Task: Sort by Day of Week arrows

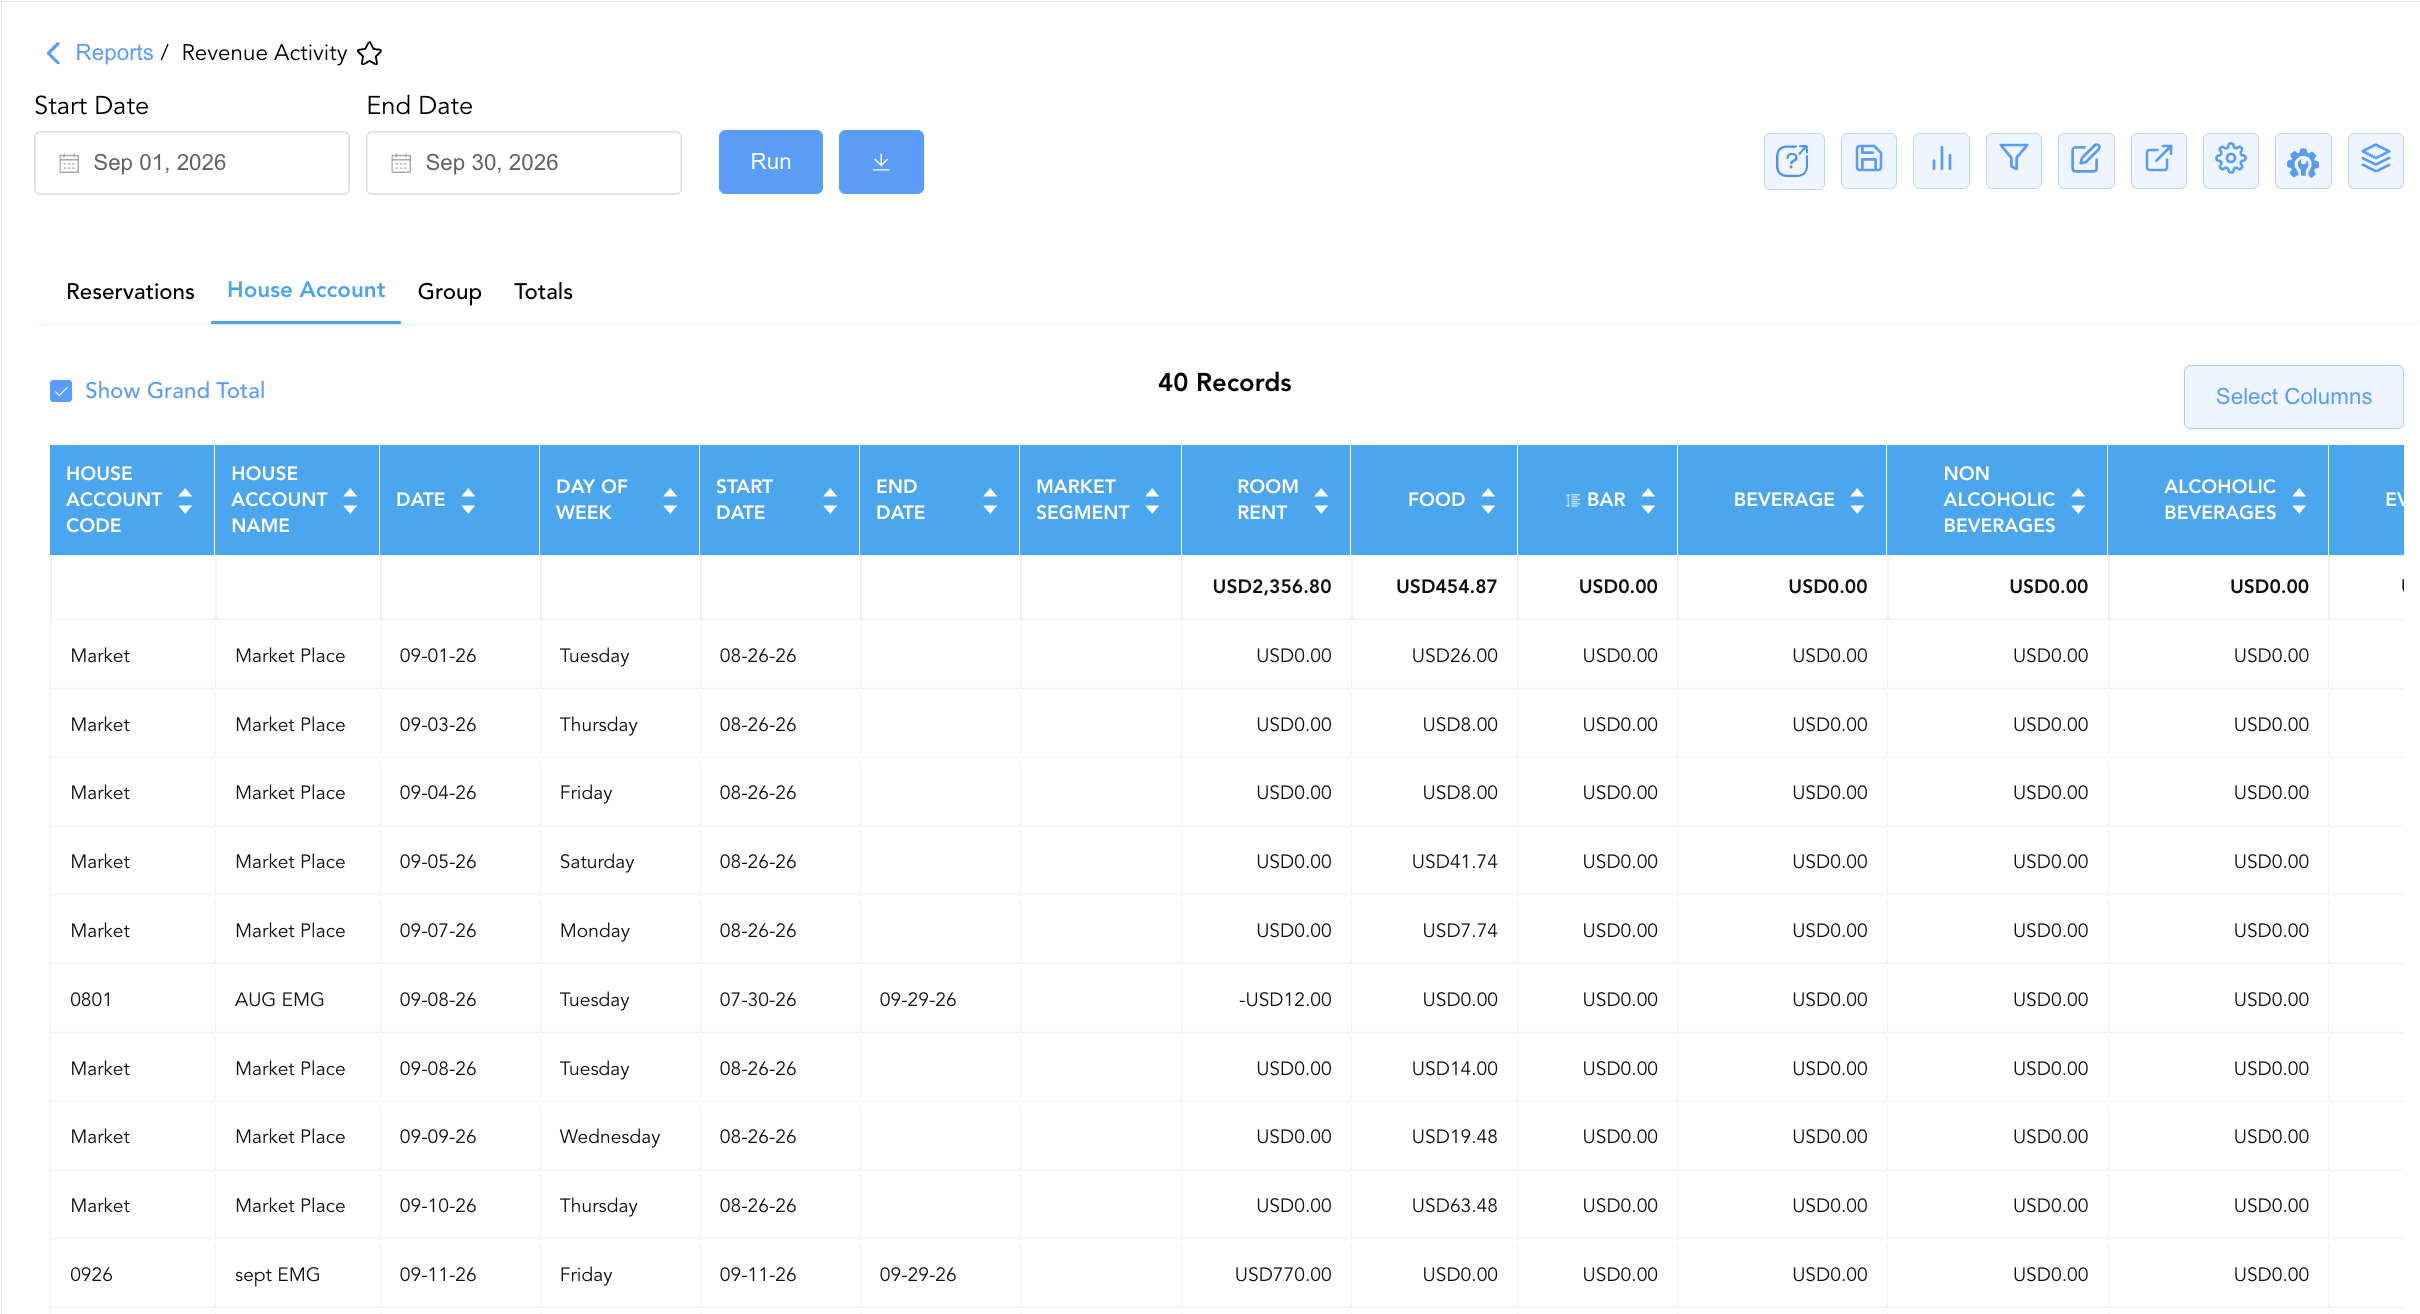Action: 670,500
